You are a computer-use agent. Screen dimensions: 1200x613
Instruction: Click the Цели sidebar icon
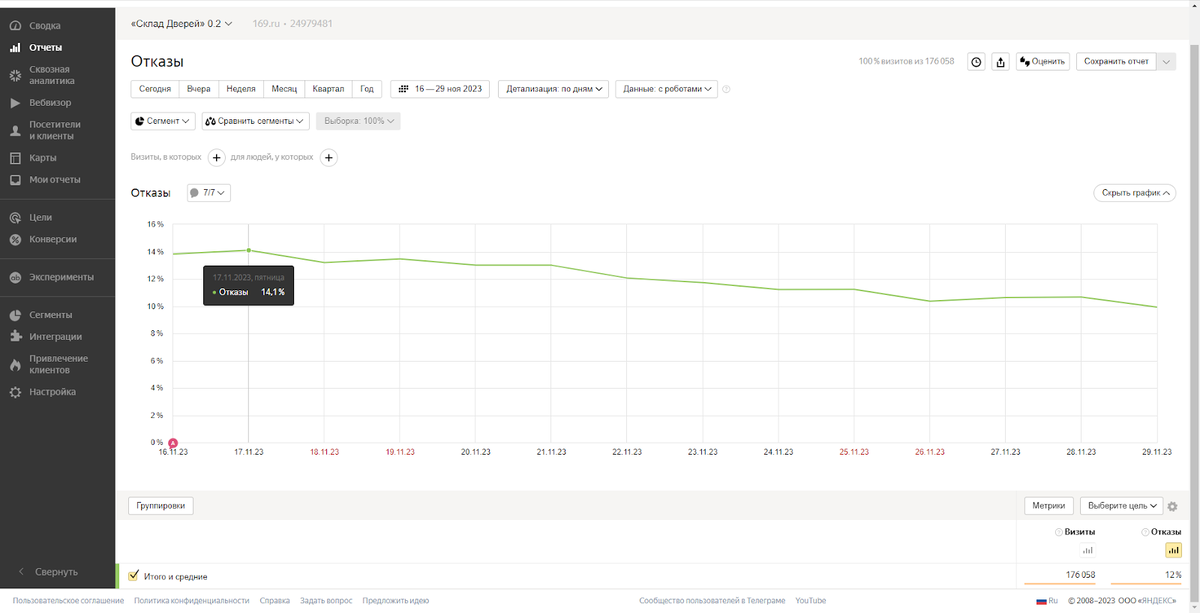point(15,217)
